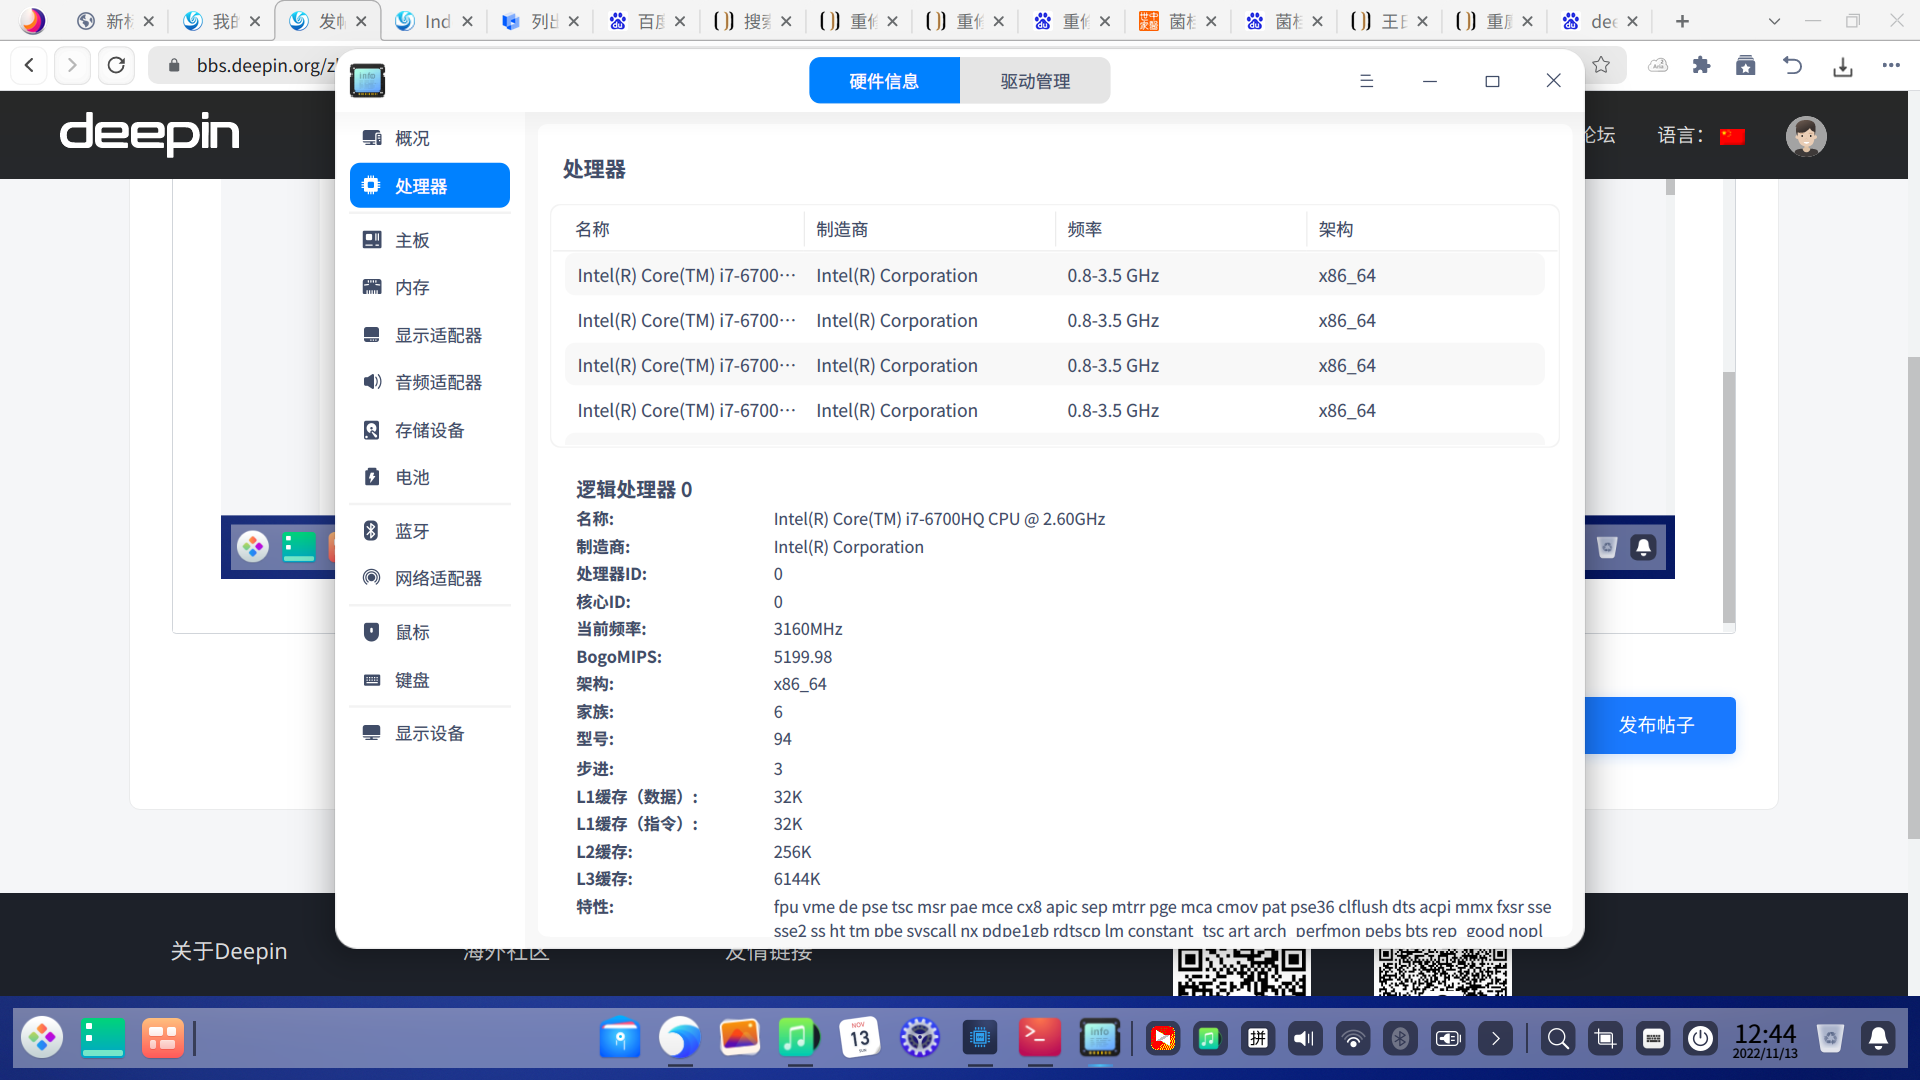Open the 概况 overview section
Screen dimensions: 1920x1080
point(412,138)
